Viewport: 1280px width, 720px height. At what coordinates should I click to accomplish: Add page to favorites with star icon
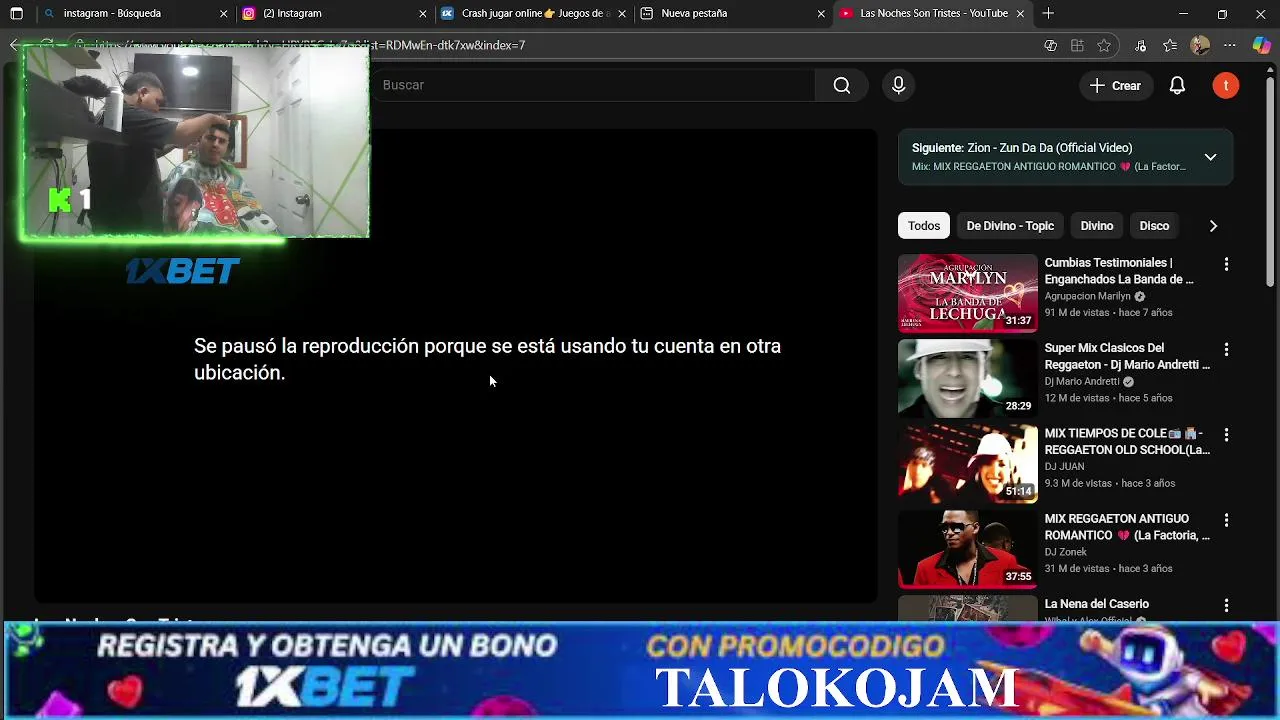[x=1104, y=45]
